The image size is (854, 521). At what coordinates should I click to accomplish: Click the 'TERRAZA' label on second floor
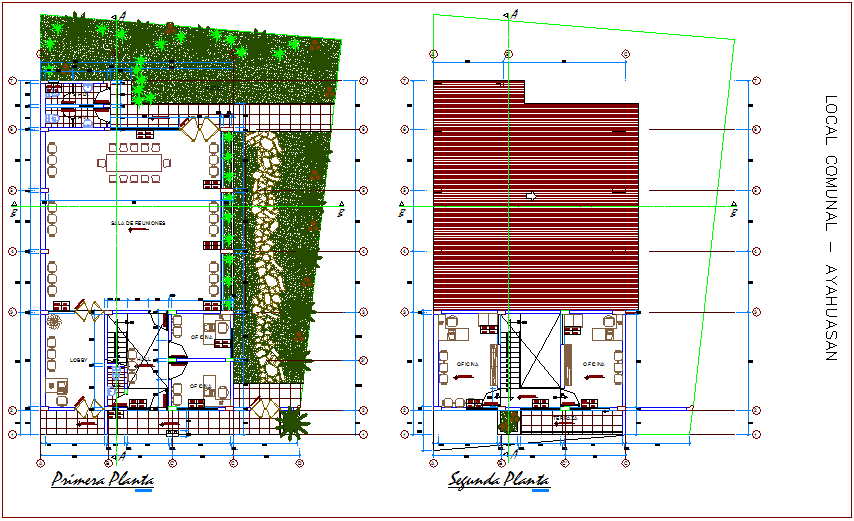tap(565, 418)
